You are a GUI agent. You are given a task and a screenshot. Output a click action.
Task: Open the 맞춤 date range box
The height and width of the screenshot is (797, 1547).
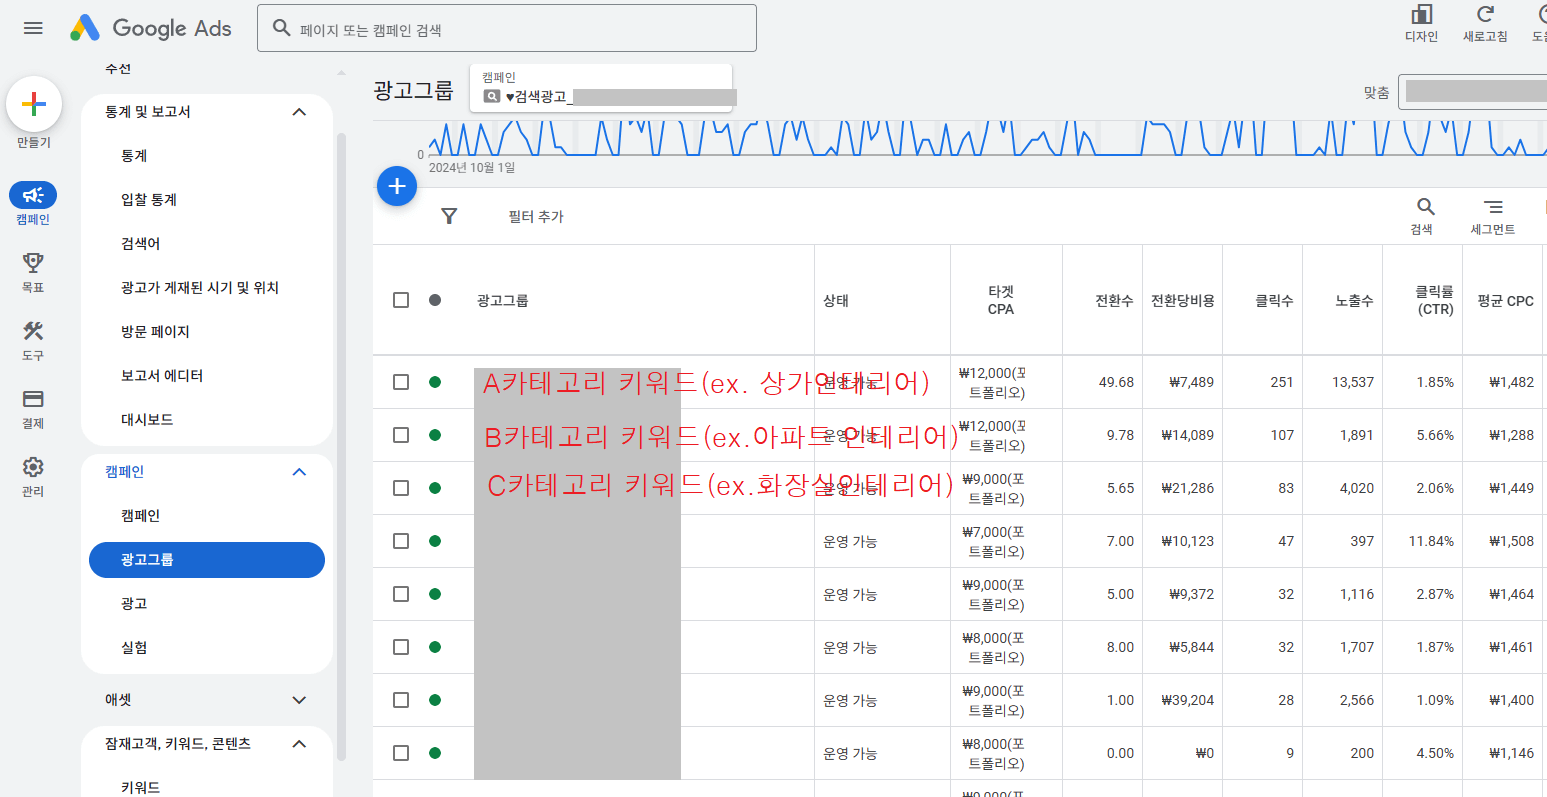[x=1472, y=92]
